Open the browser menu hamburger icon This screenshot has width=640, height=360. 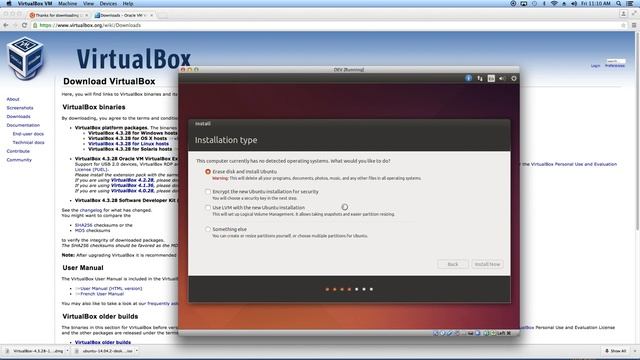coord(634,25)
